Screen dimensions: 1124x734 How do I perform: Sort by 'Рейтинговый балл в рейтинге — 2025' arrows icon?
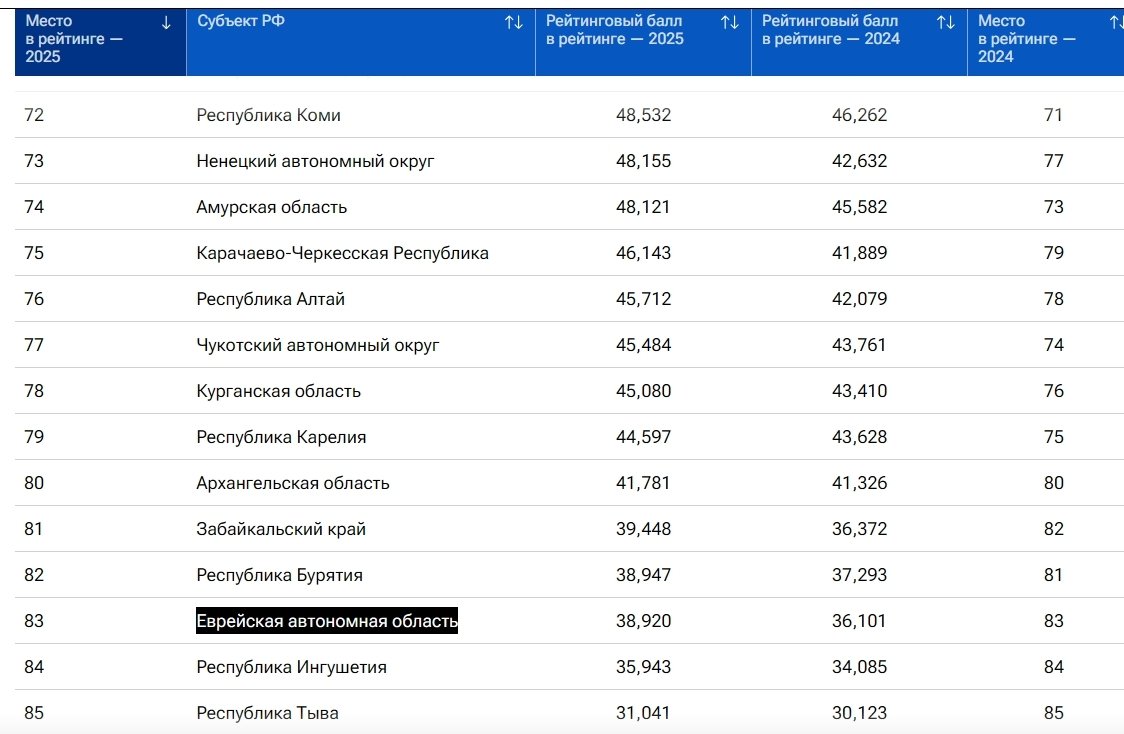click(x=729, y=22)
